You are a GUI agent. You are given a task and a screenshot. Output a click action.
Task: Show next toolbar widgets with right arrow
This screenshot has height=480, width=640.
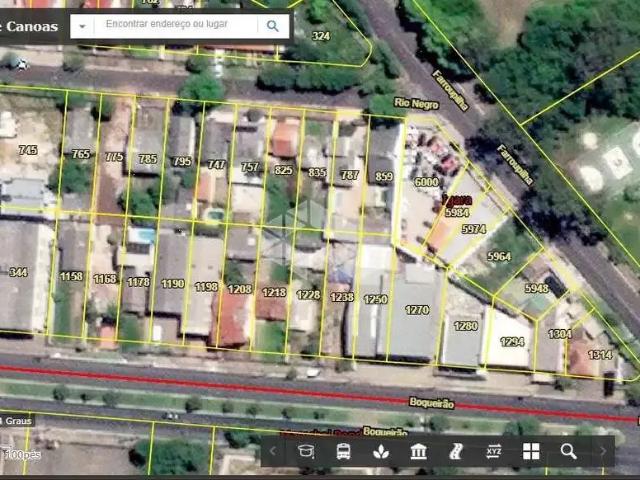pyautogui.click(x=603, y=451)
